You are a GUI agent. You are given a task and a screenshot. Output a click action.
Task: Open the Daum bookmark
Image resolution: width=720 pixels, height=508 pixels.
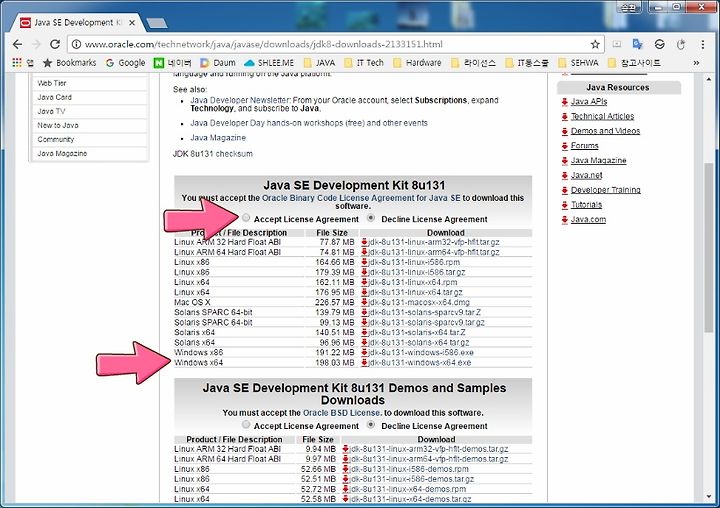pos(218,63)
